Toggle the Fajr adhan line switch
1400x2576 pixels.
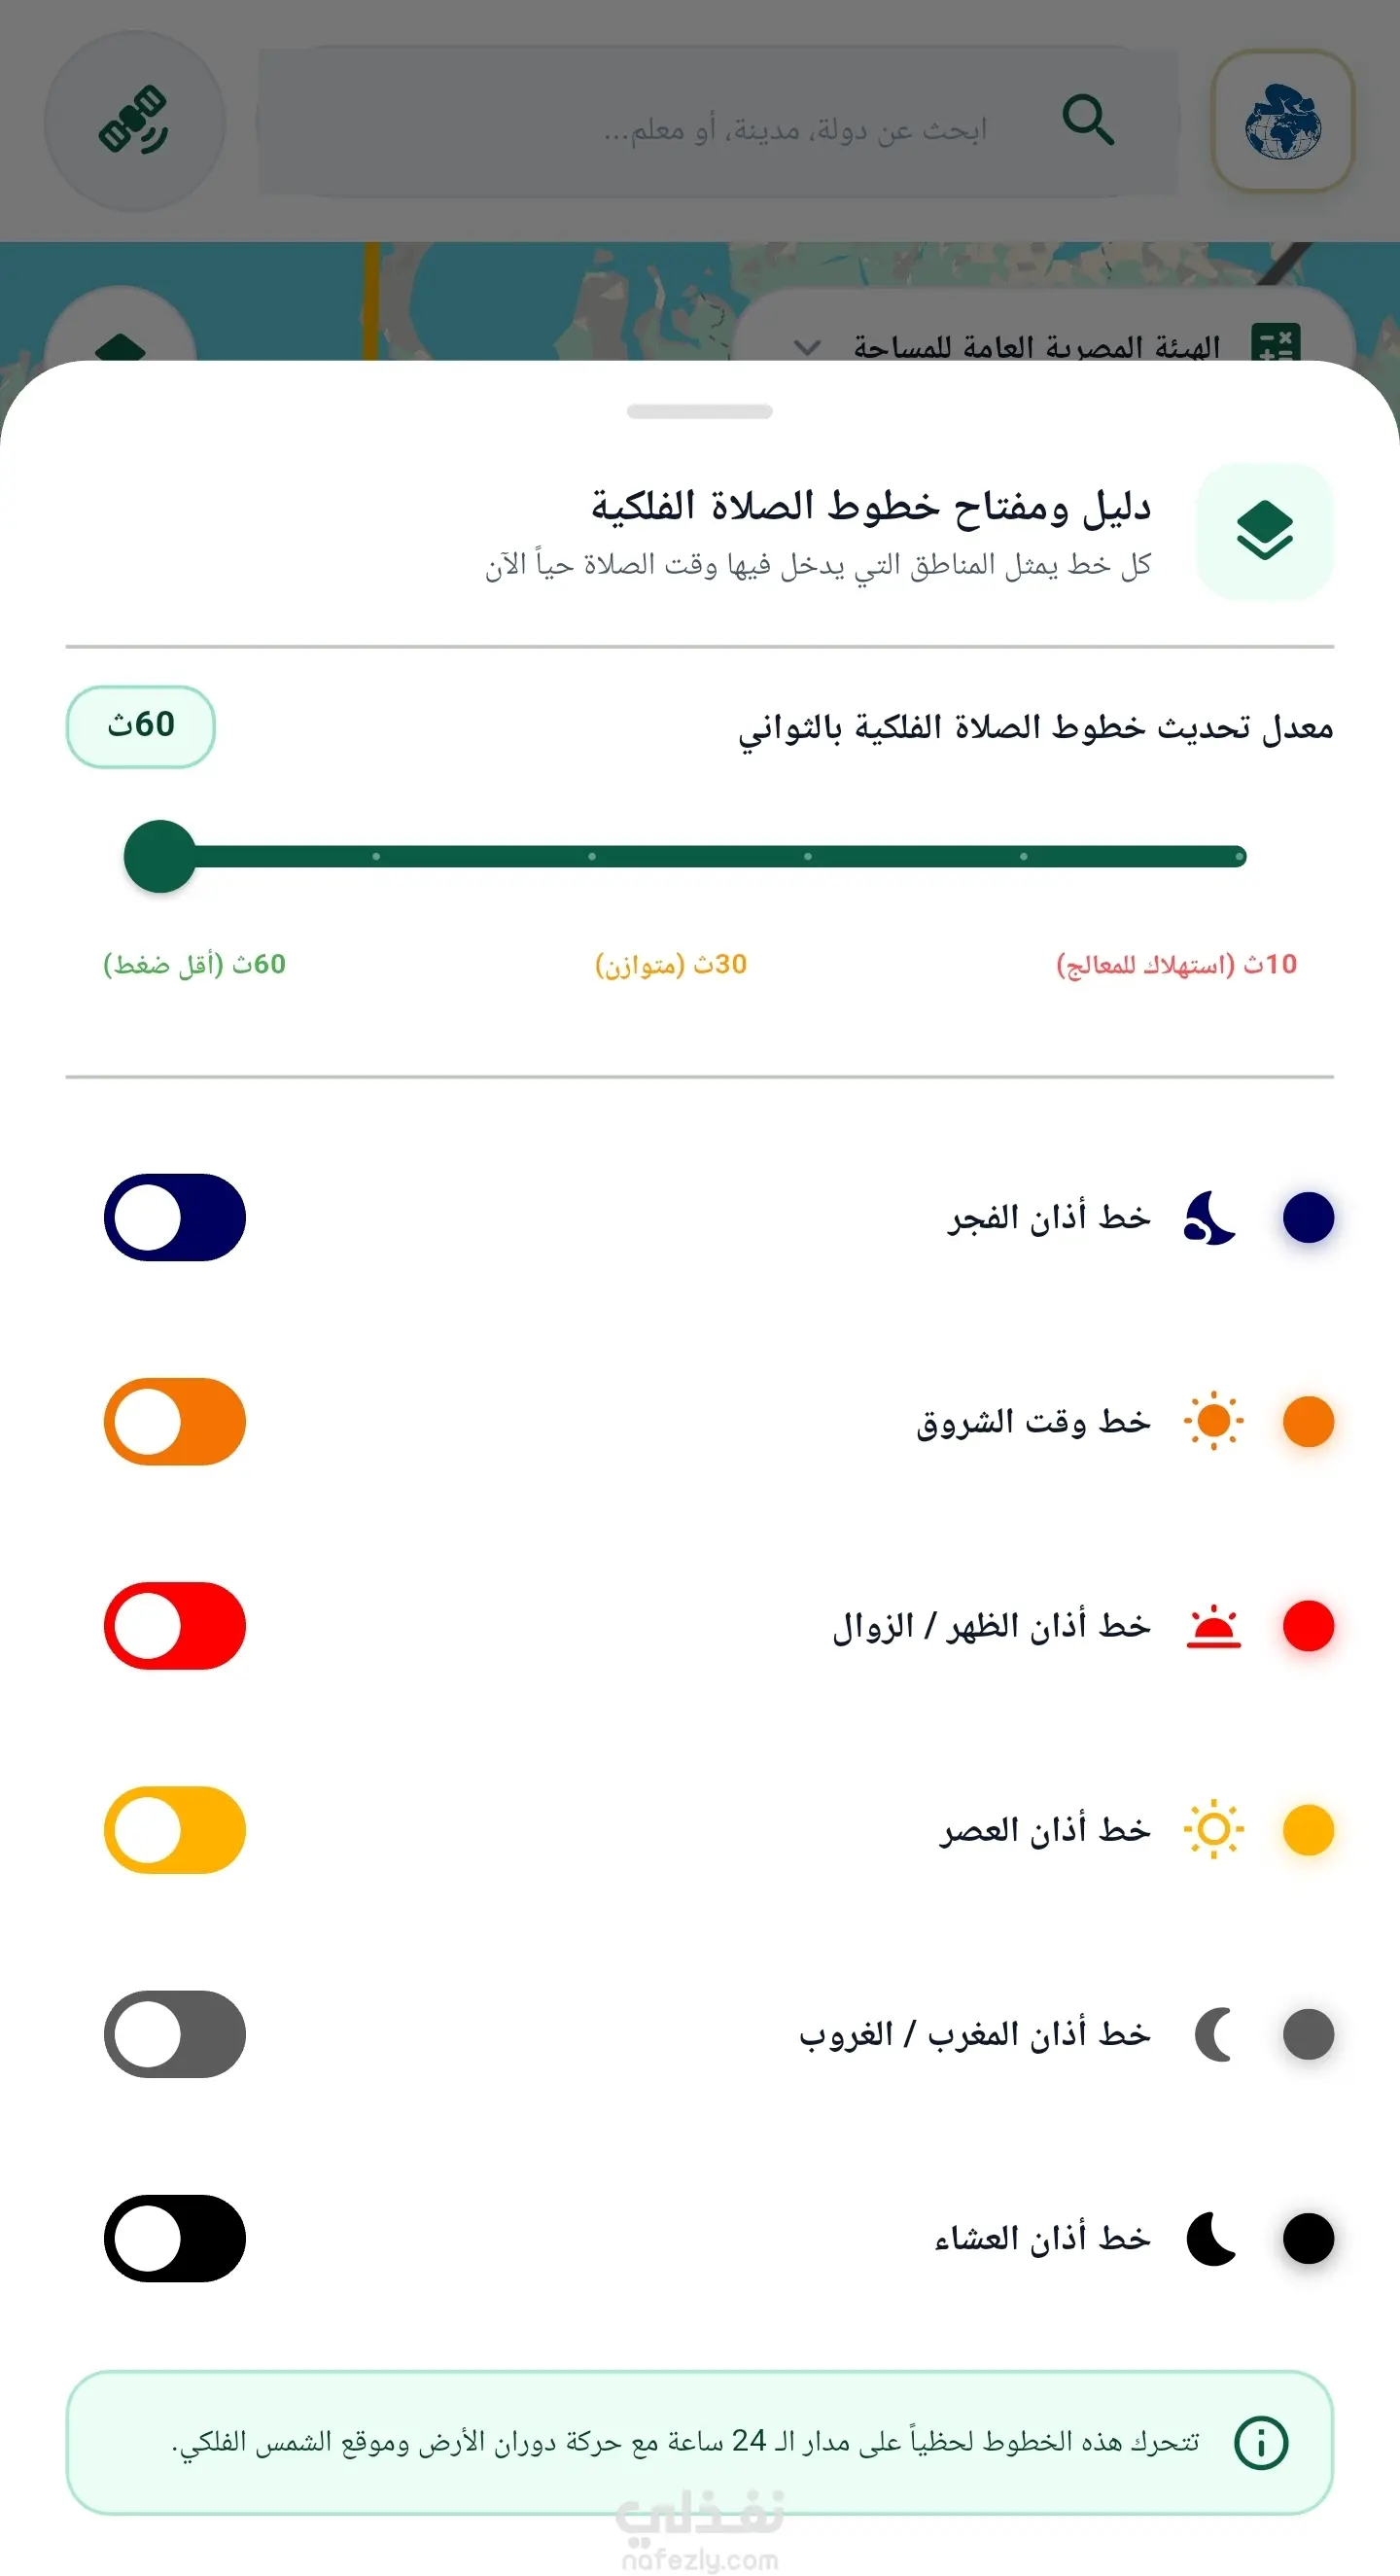175,1218
